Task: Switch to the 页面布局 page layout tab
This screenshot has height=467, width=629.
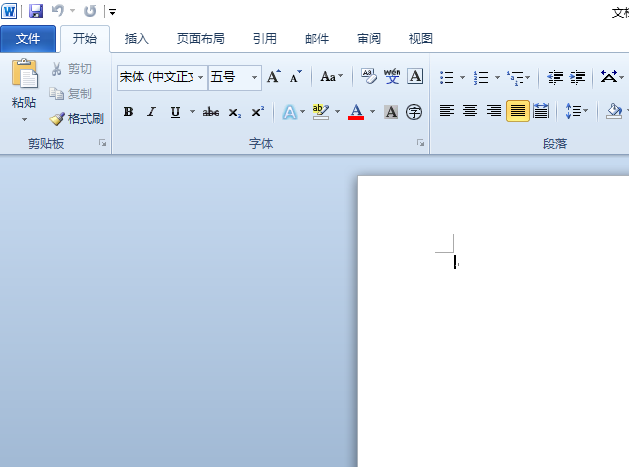Action: [201, 39]
